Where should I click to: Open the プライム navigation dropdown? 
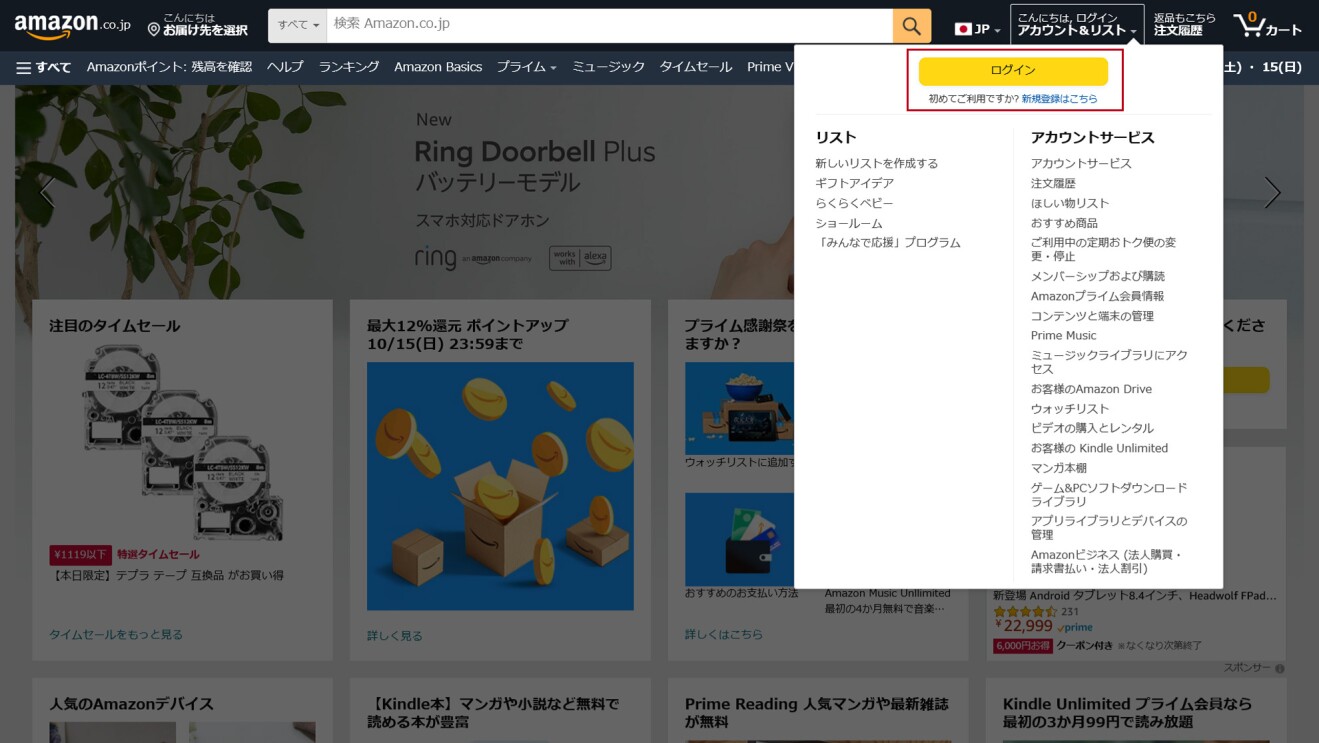tap(526, 67)
